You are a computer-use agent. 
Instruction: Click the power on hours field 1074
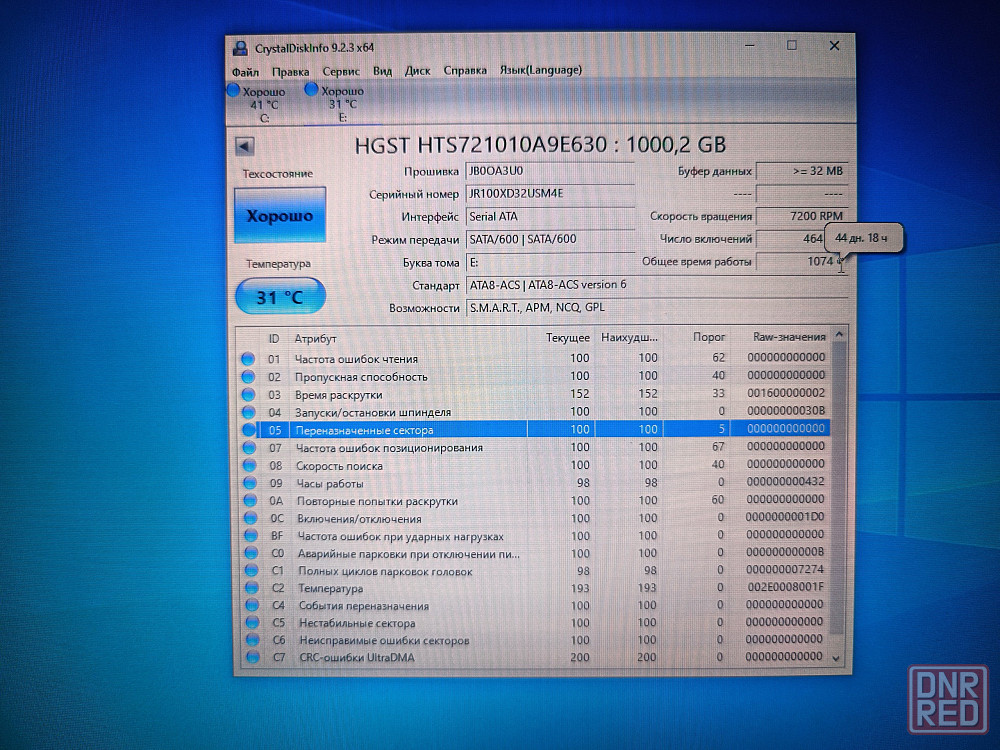802,261
